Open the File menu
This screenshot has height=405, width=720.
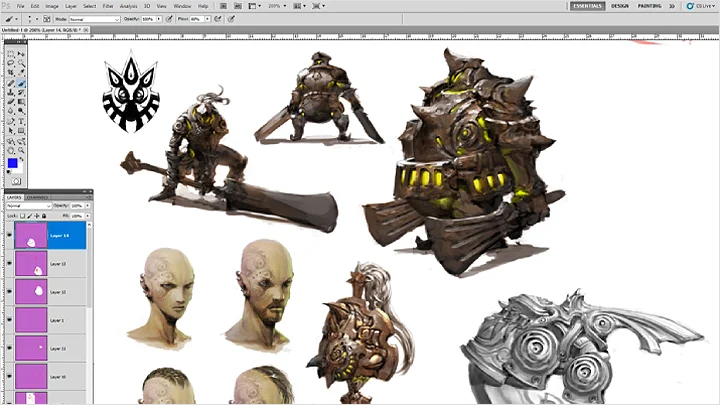click(21, 6)
